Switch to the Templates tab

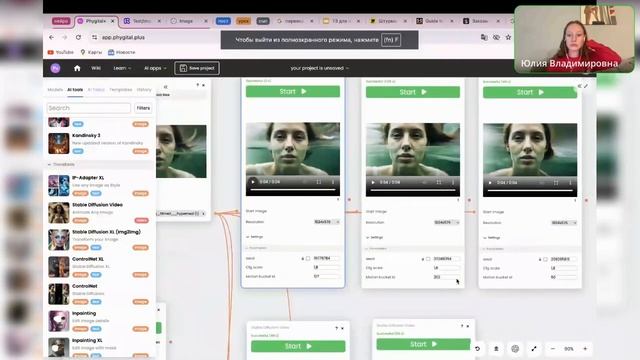pos(121,90)
